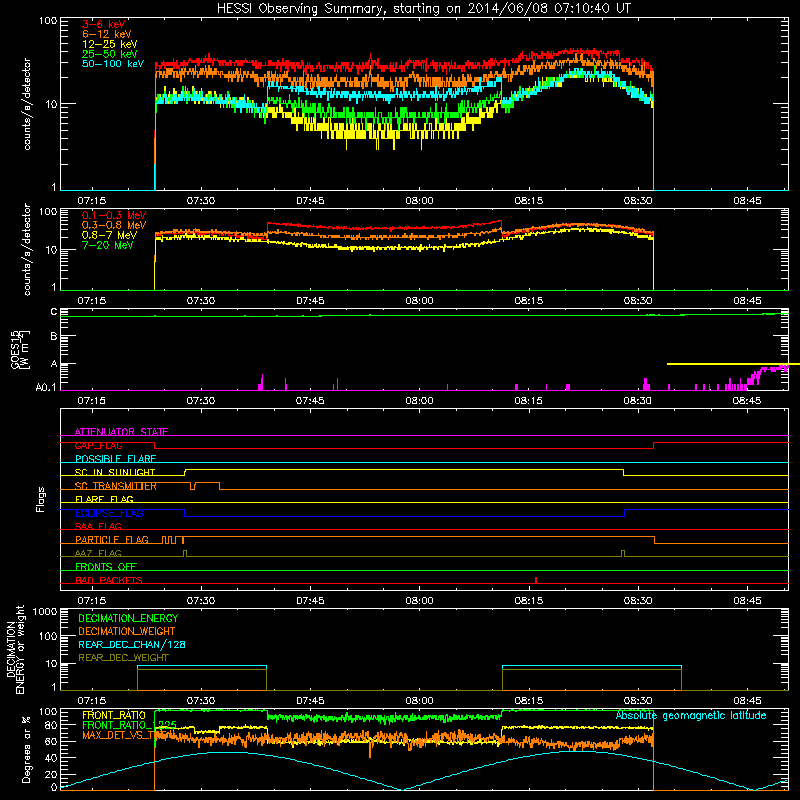Click the 0.1-0.3 MeV legend label
Screen dimensions: 800x800
pos(114,215)
